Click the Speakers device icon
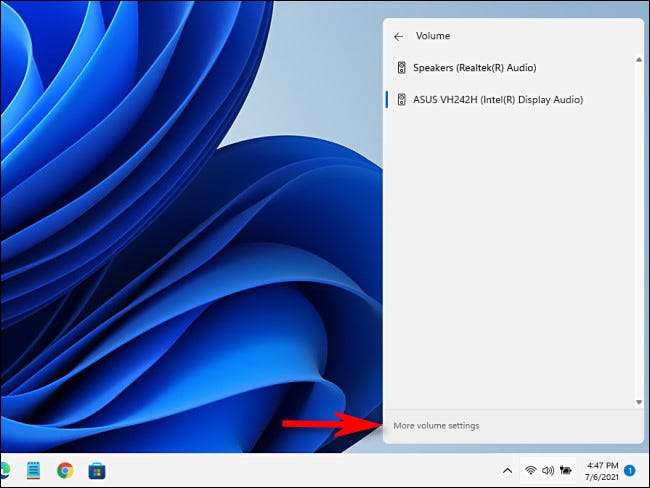650x488 pixels. 402,68
